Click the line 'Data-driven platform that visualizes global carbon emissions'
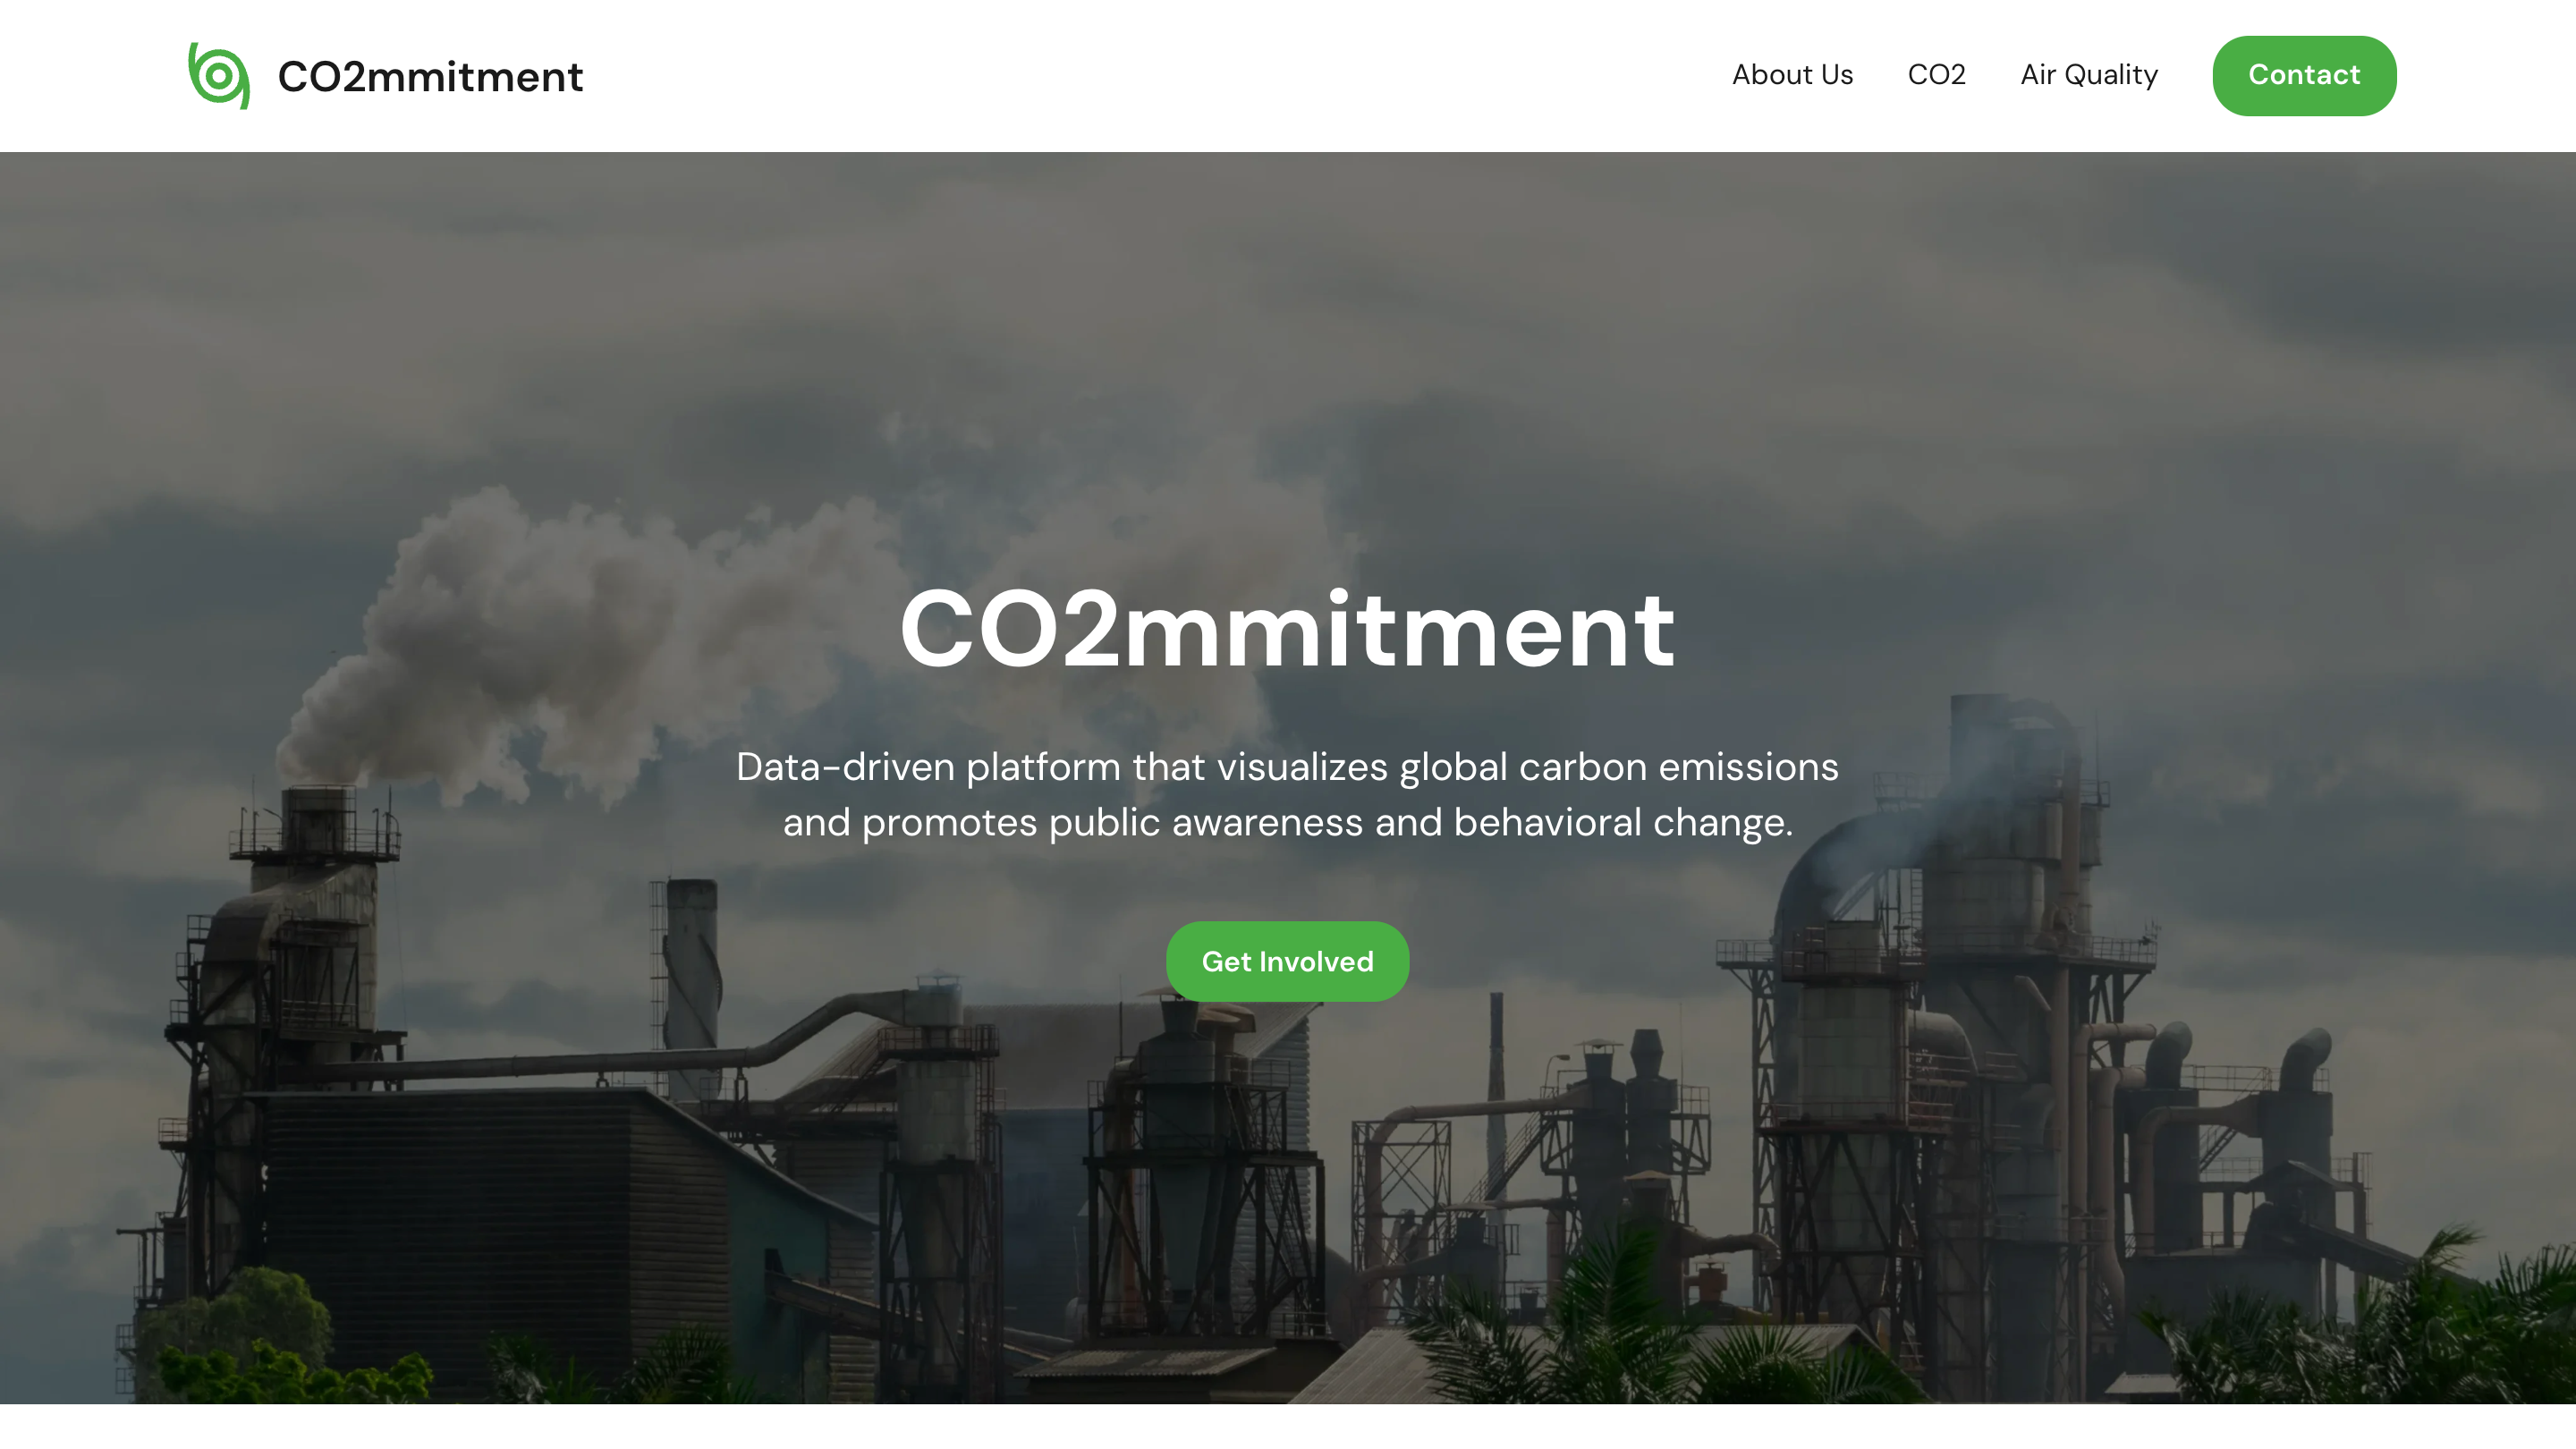2576x1449 pixels. [x=1287, y=766]
